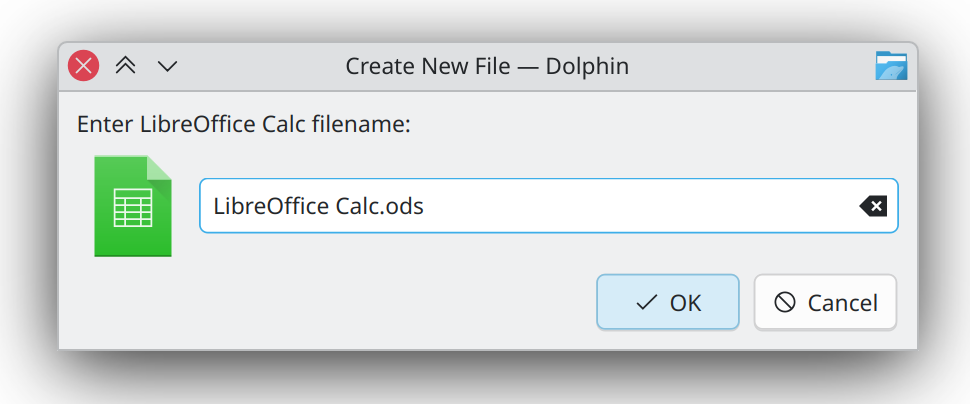Click the empty space inside filename field

coord(637,206)
